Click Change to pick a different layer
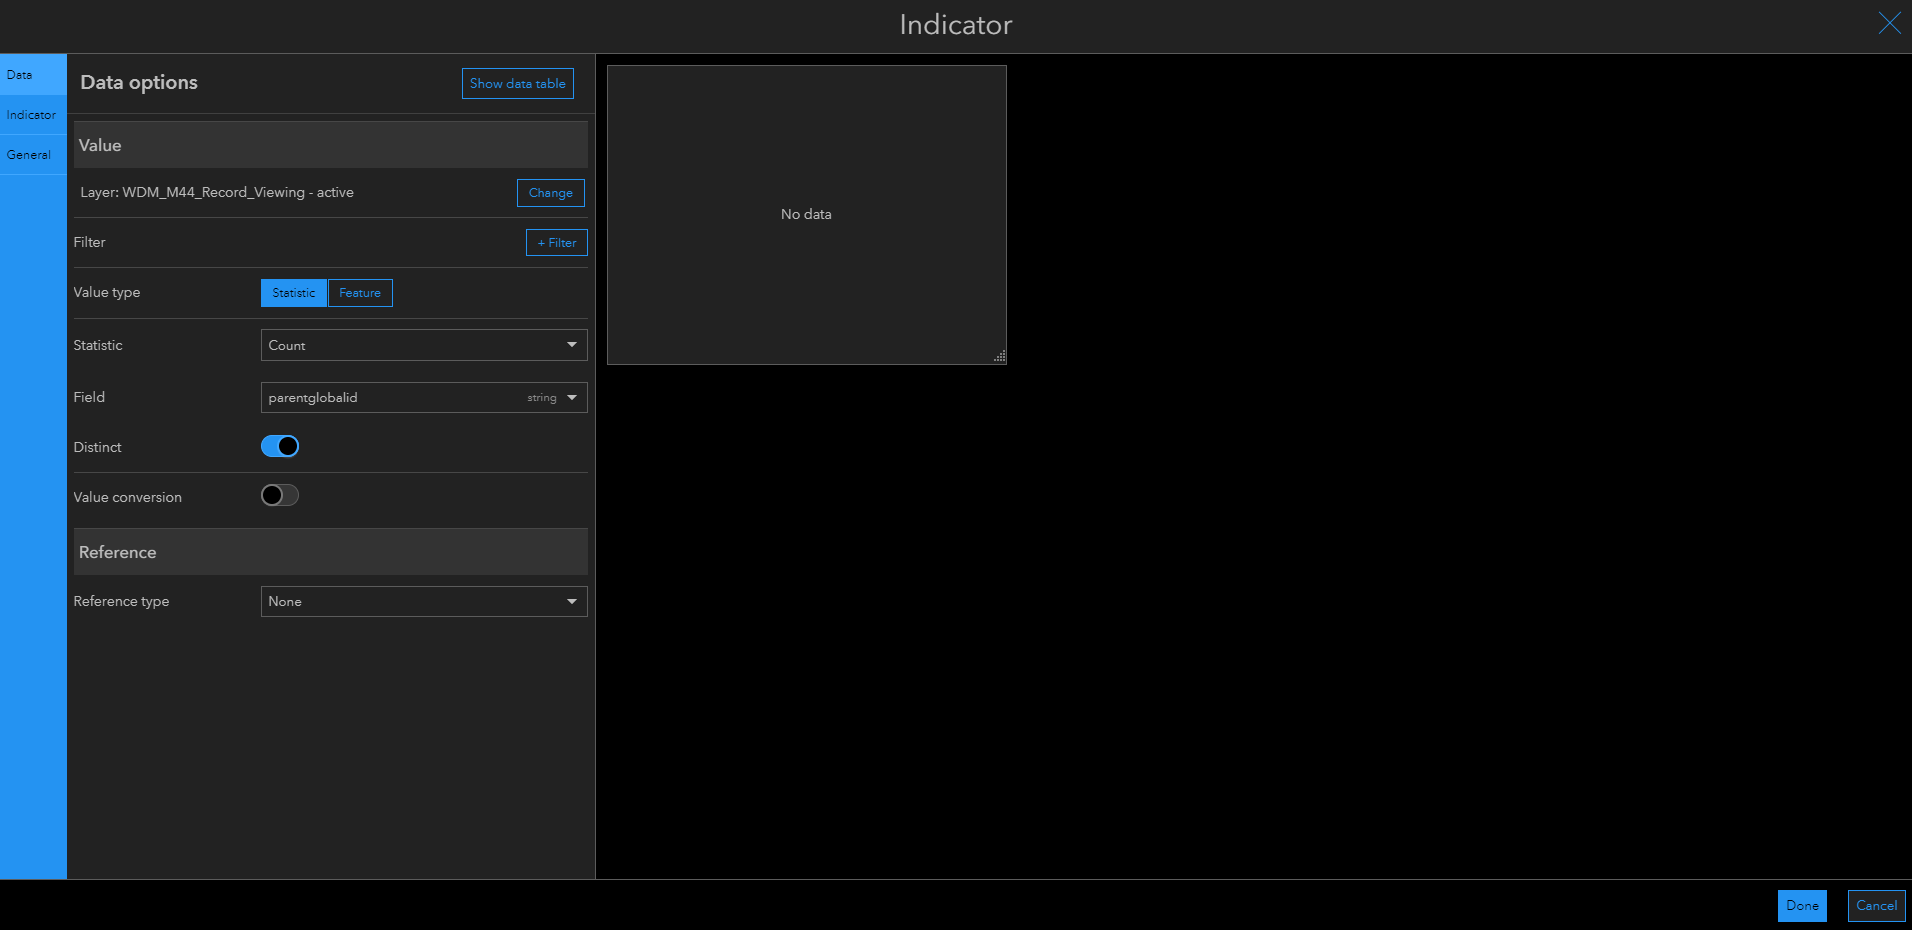This screenshot has width=1912, height=930. point(551,193)
